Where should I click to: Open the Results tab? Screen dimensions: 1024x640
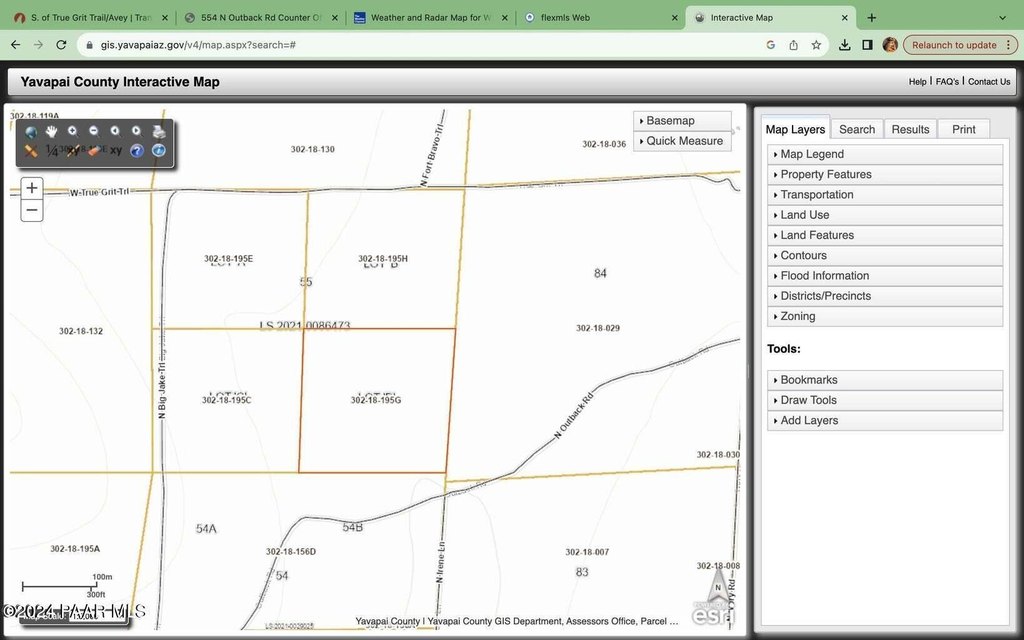point(910,129)
